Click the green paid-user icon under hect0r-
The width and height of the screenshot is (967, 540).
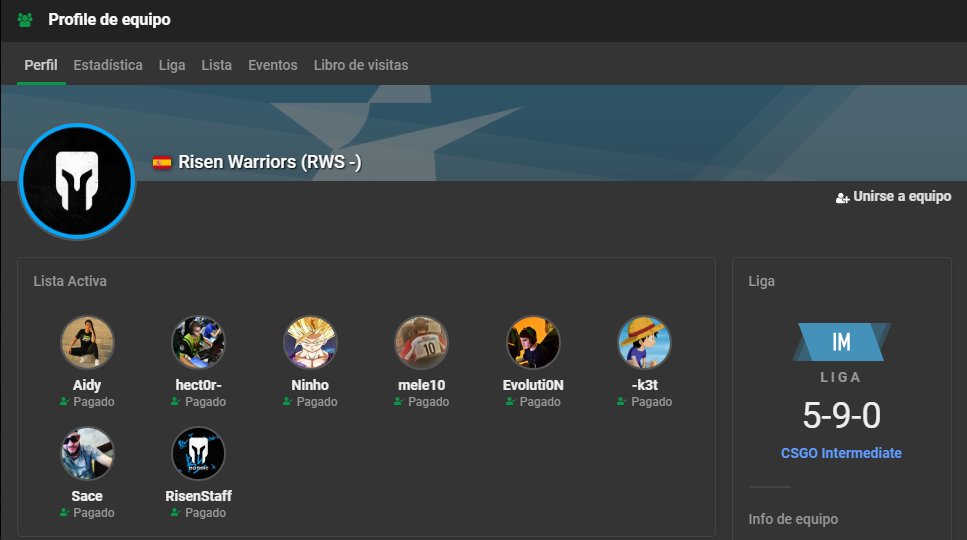tap(176, 402)
